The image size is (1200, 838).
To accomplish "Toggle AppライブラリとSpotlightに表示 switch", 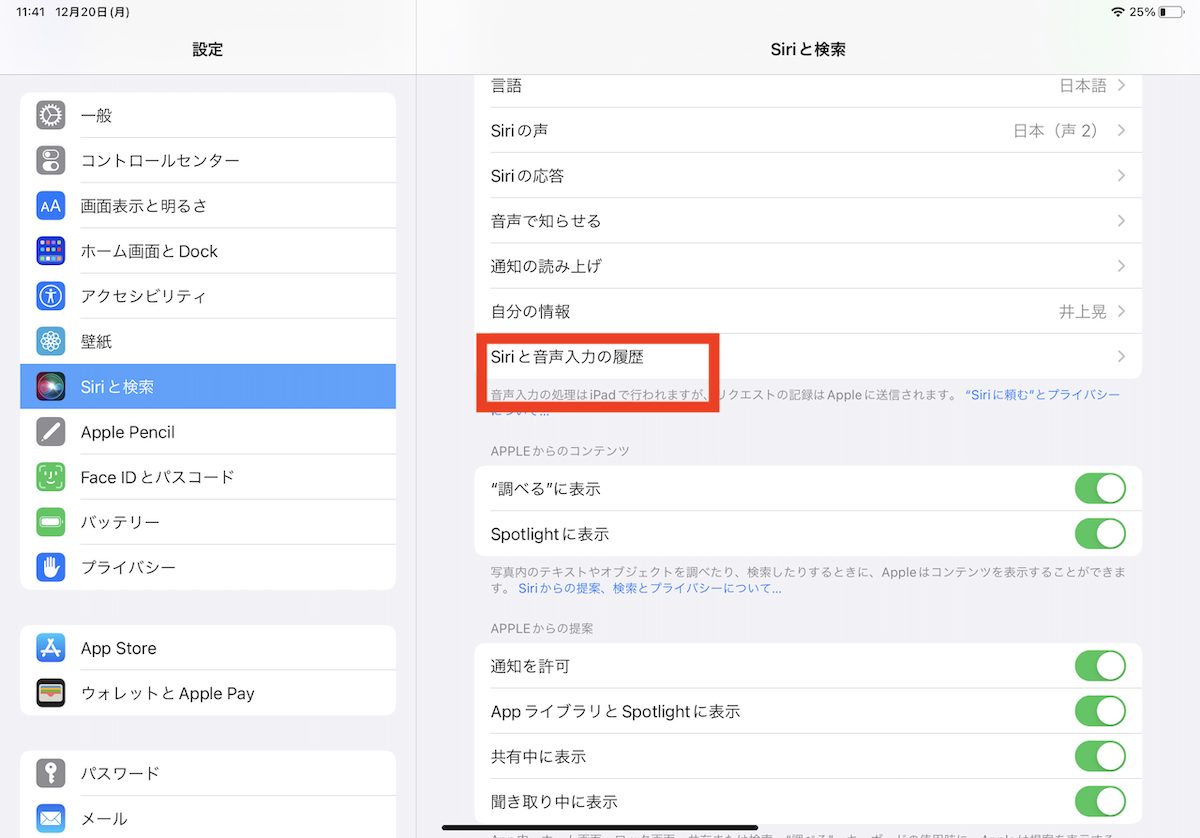I will 1100,711.
